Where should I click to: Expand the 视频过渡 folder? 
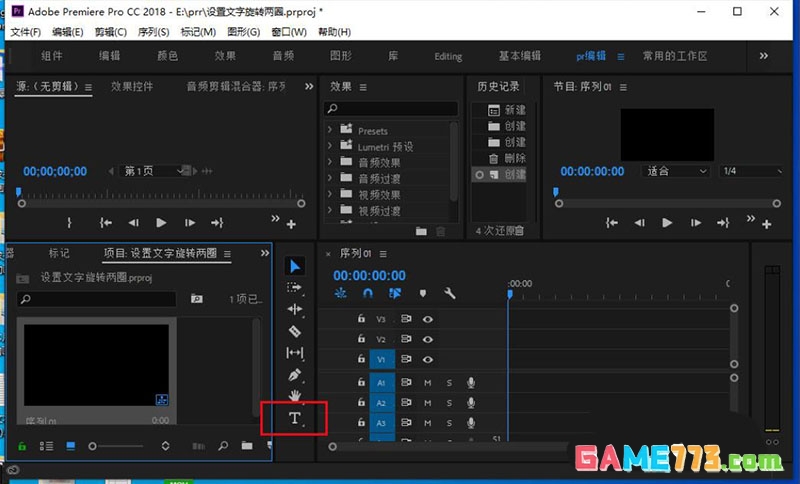point(330,210)
